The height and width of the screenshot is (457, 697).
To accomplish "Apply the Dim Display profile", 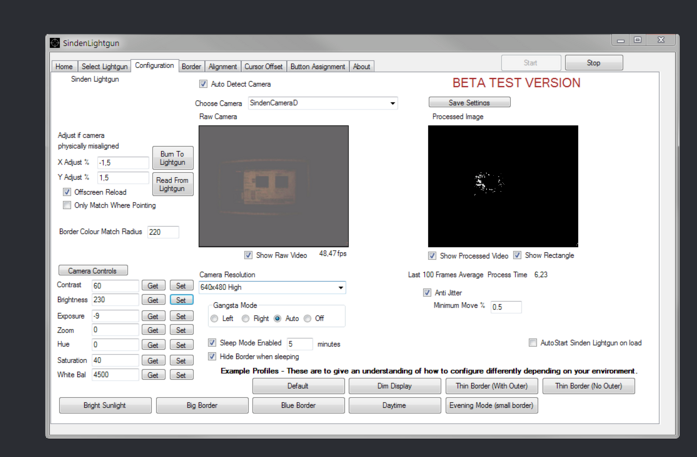I will 395,386.
